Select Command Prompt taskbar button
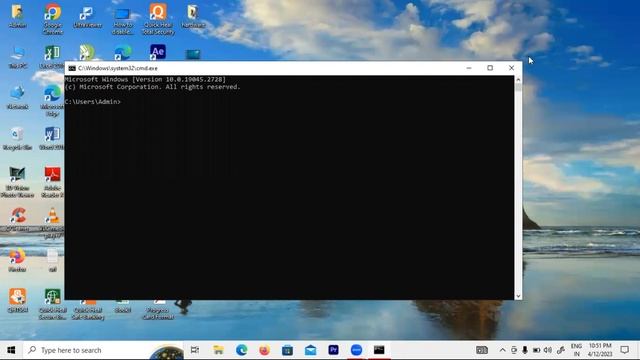The image size is (640, 360). click(x=379, y=350)
